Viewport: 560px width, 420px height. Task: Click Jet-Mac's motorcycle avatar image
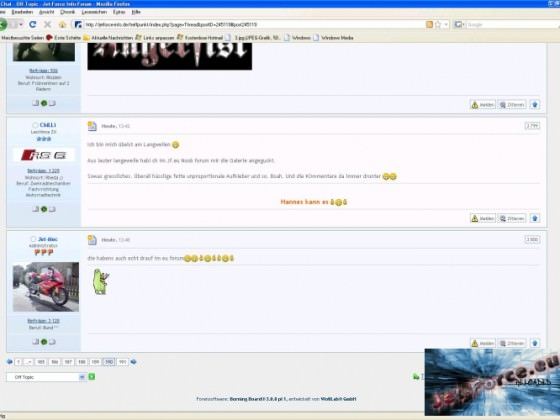[x=46, y=287]
